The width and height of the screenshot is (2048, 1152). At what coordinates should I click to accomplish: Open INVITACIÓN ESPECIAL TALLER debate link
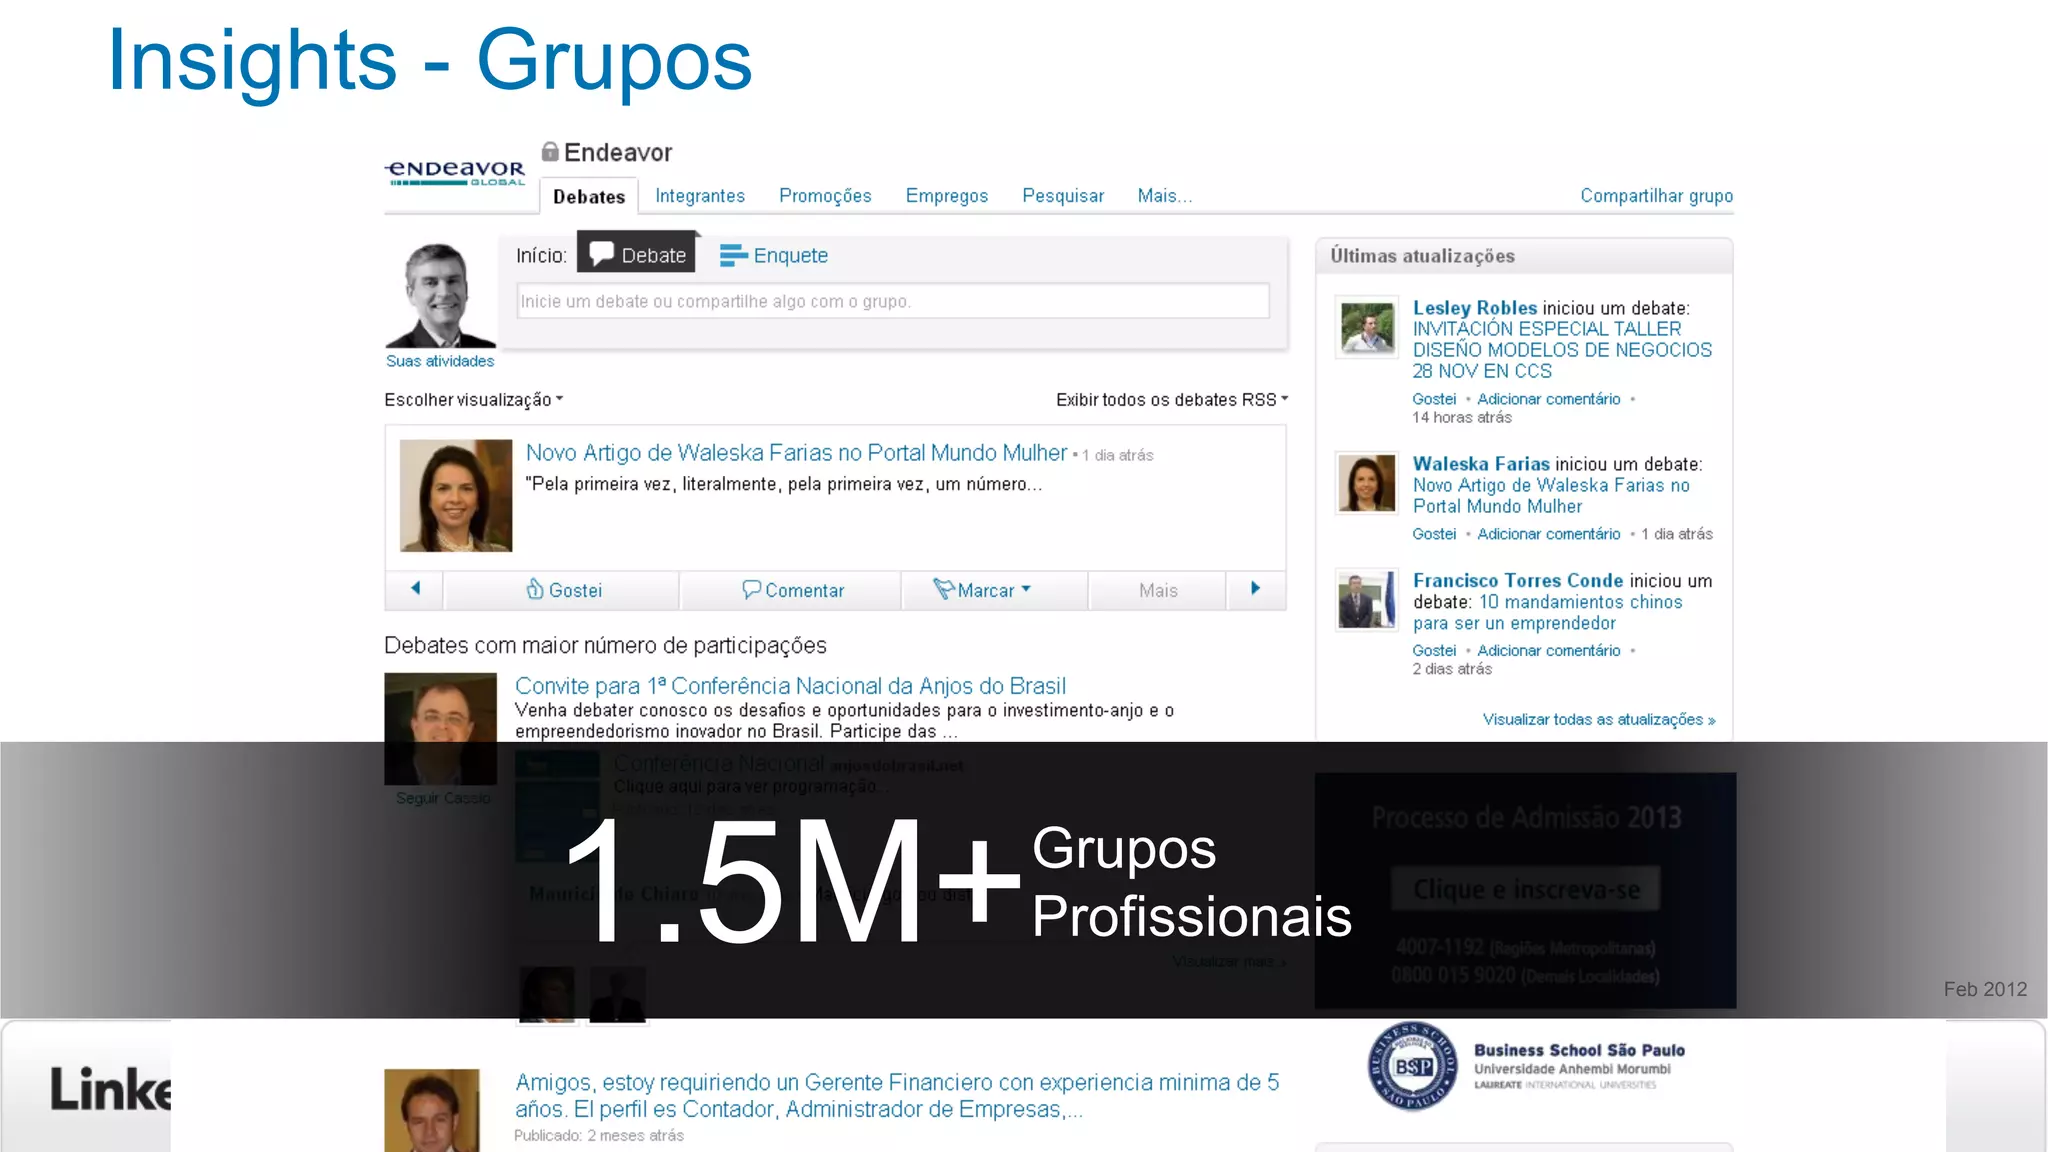point(1562,350)
